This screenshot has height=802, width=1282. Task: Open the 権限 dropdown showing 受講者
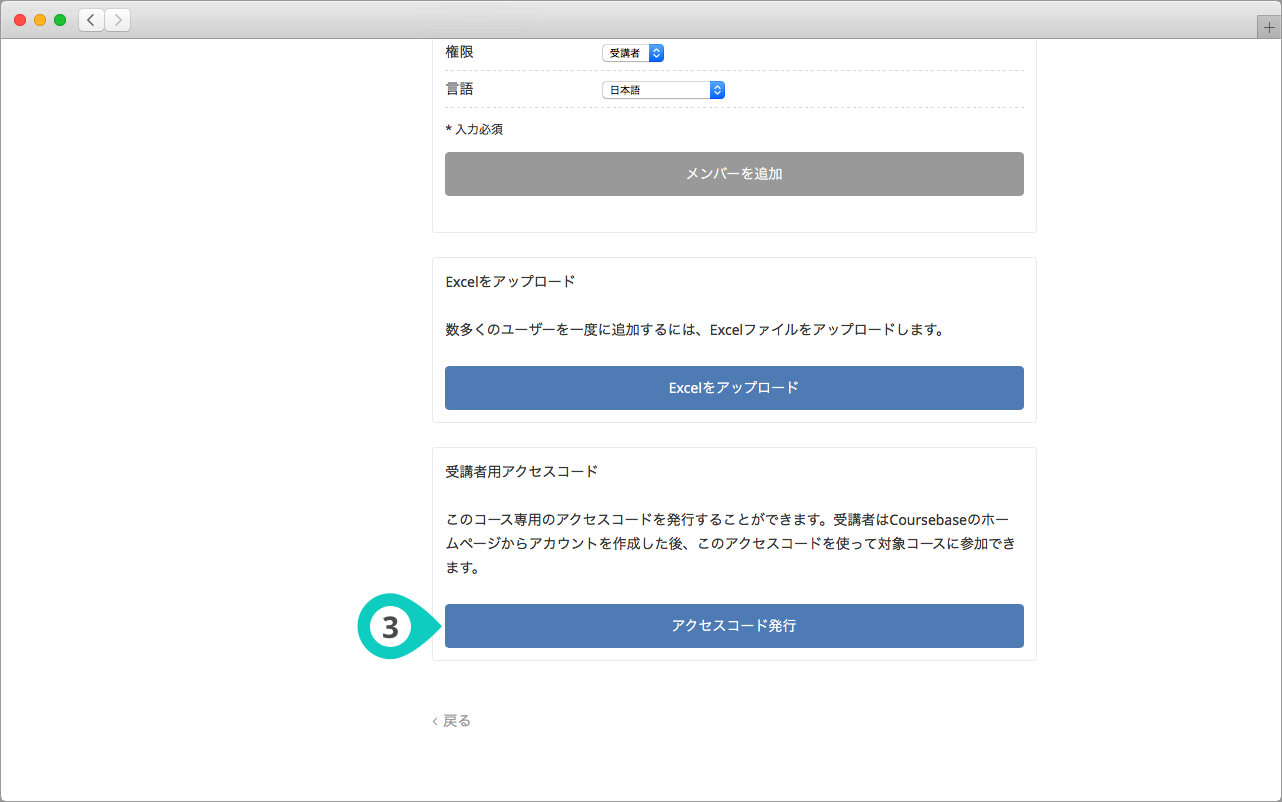coord(632,53)
